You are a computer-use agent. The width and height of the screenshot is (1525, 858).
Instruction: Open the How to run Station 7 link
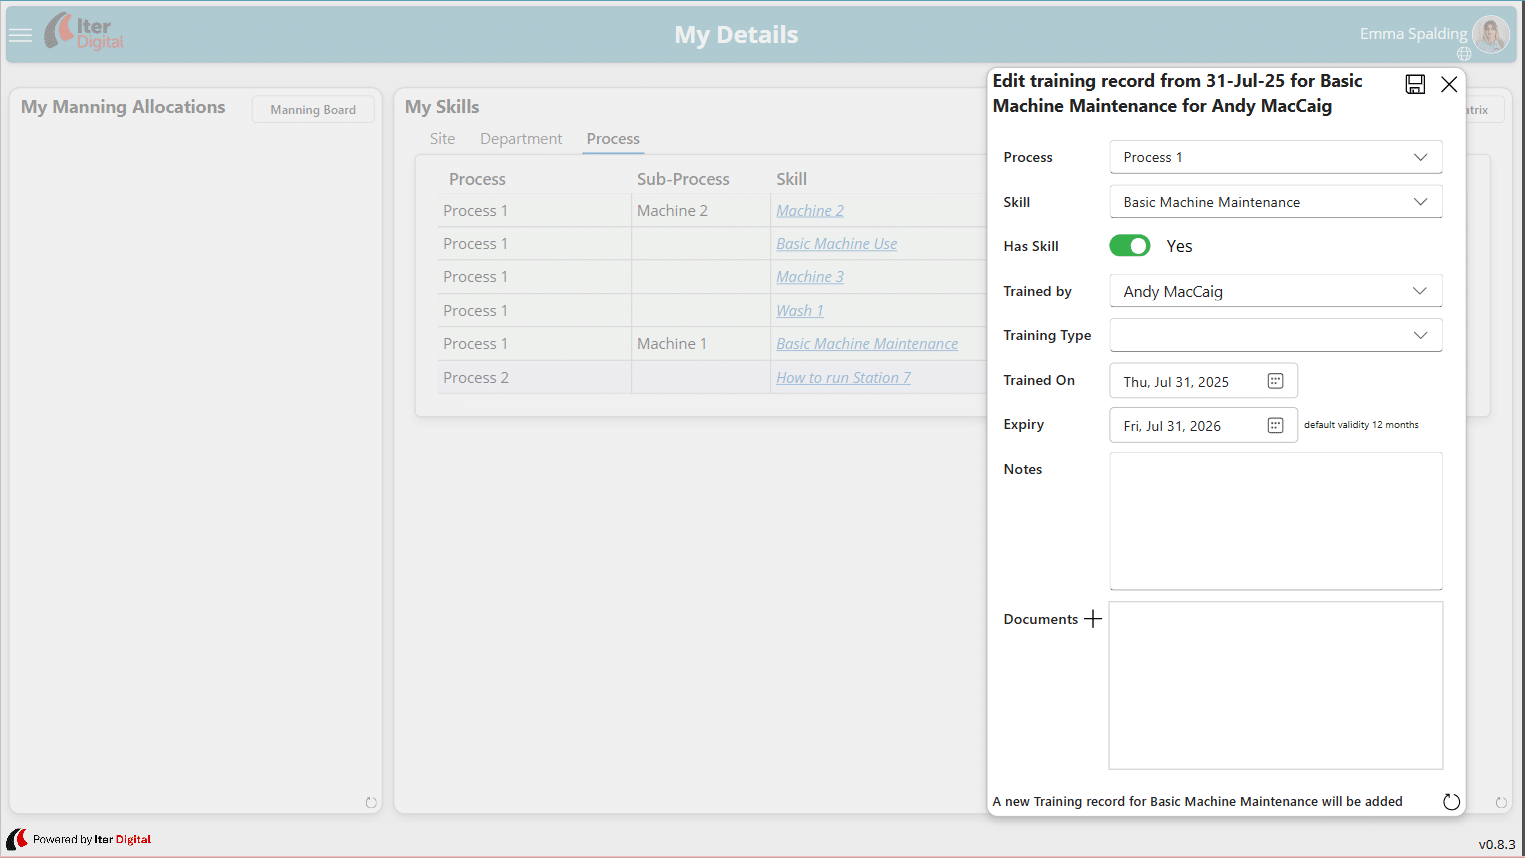coord(843,378)
